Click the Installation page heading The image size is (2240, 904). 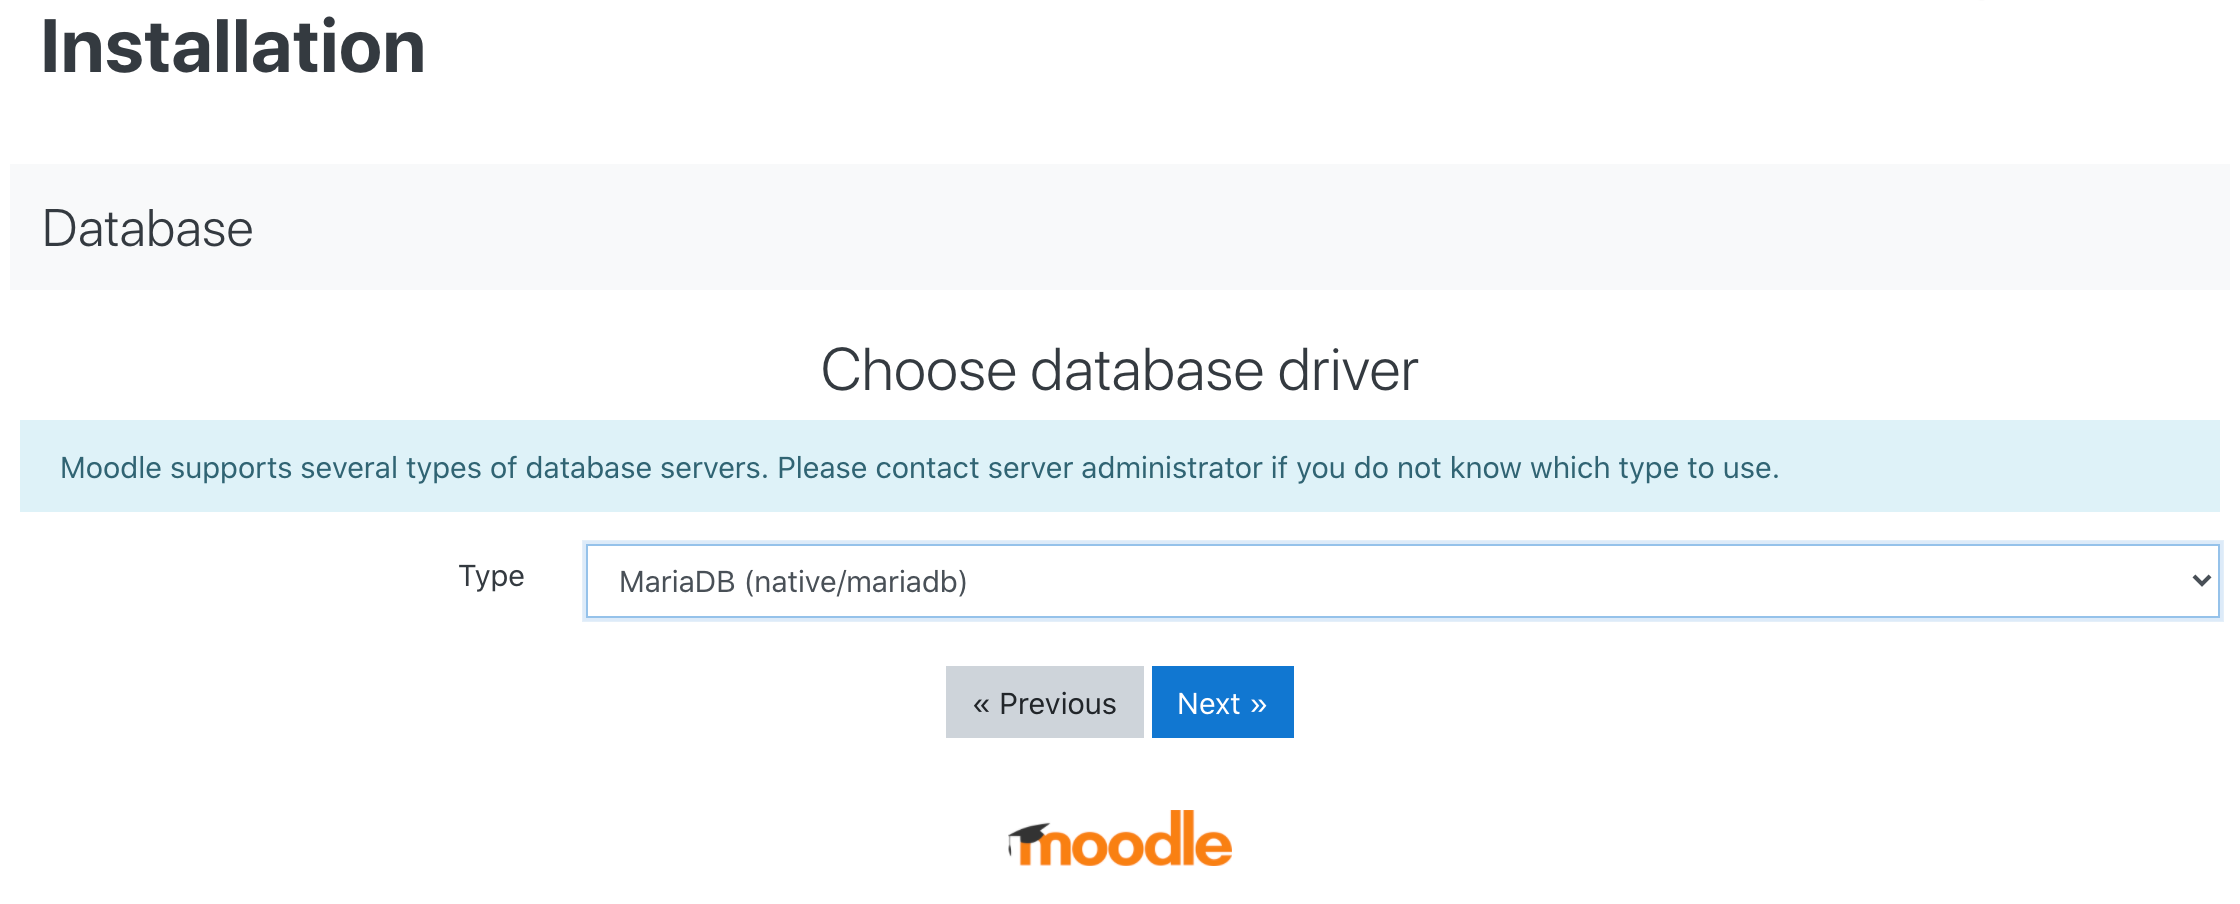click(233, 47)
